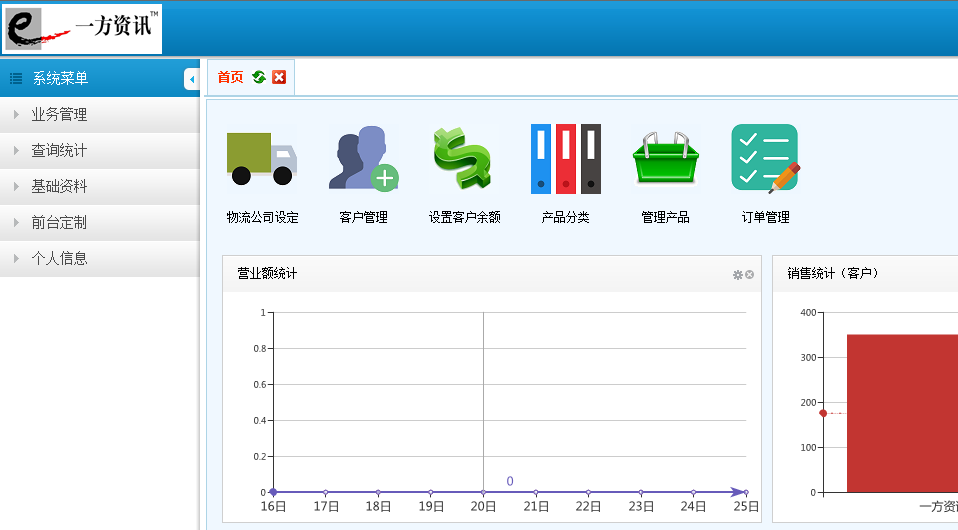Open the 客户管理 users icon

point(364,159)
